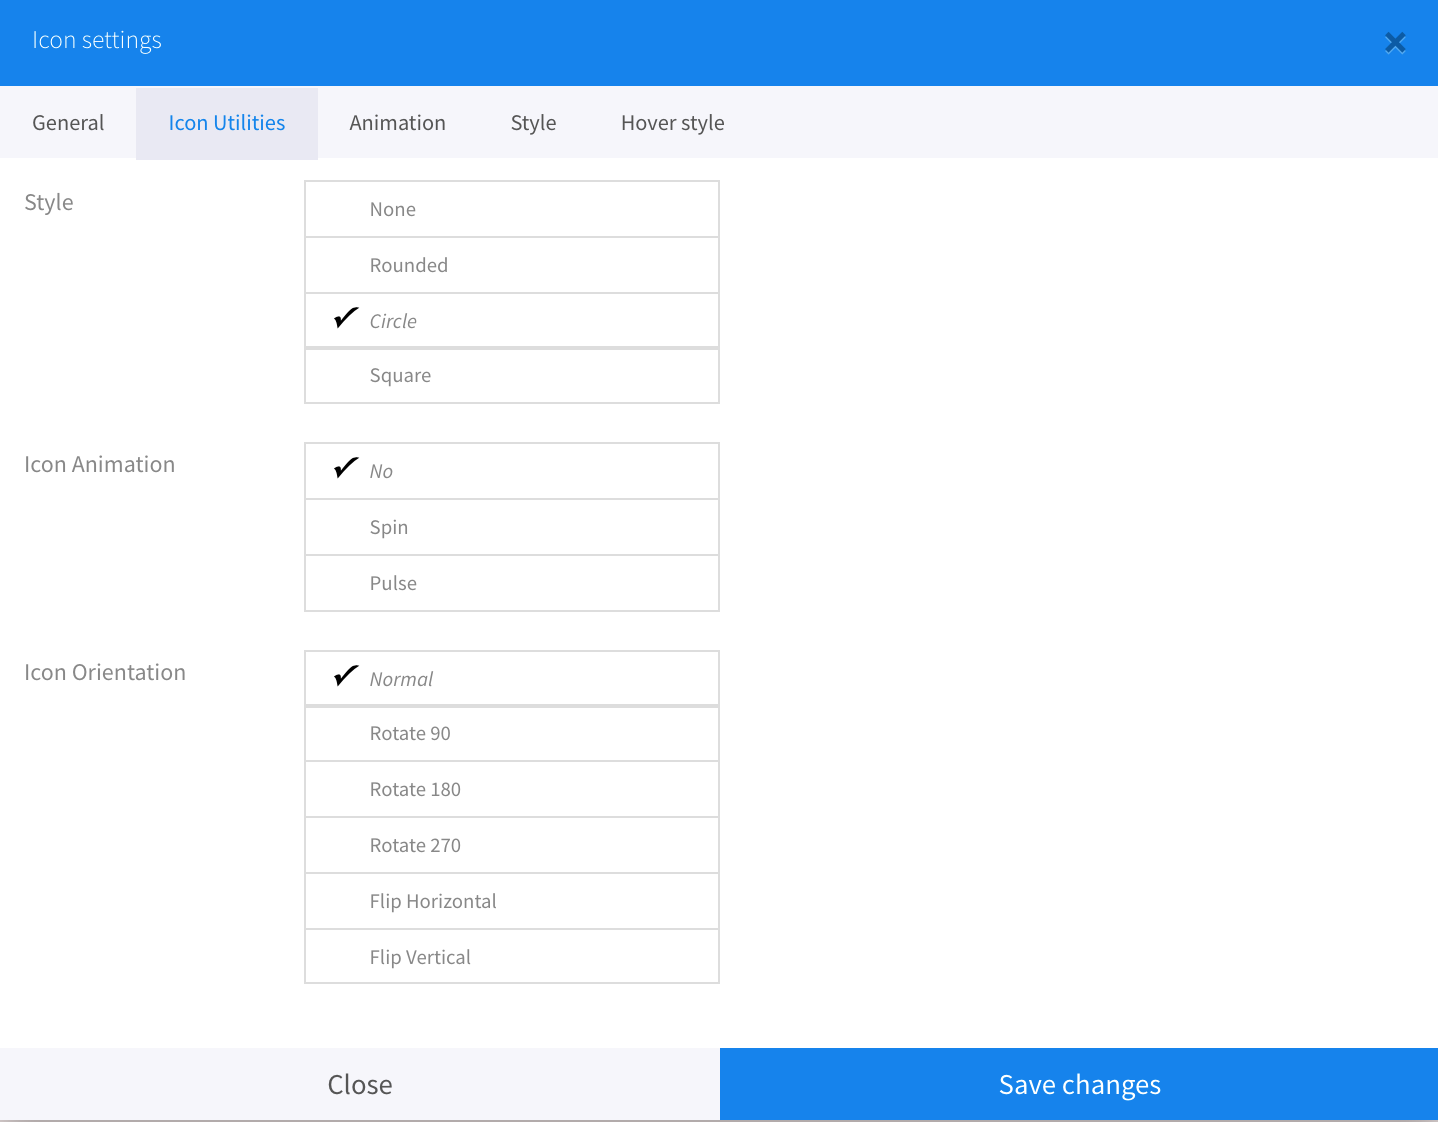Switch to the General tab
1438x1122 pixels.
(x=68, y=123)
